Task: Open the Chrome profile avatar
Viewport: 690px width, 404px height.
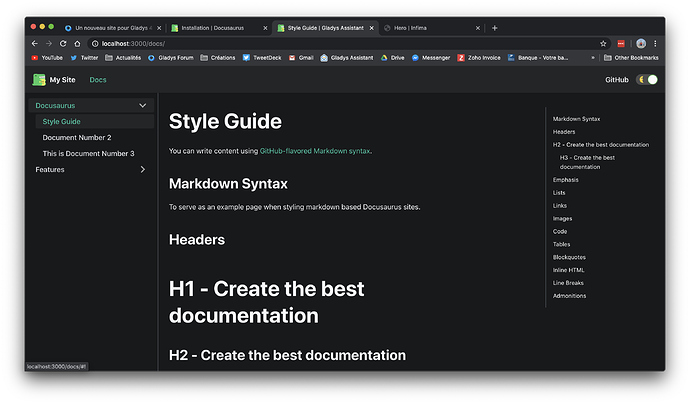Action: click(641, 44)
